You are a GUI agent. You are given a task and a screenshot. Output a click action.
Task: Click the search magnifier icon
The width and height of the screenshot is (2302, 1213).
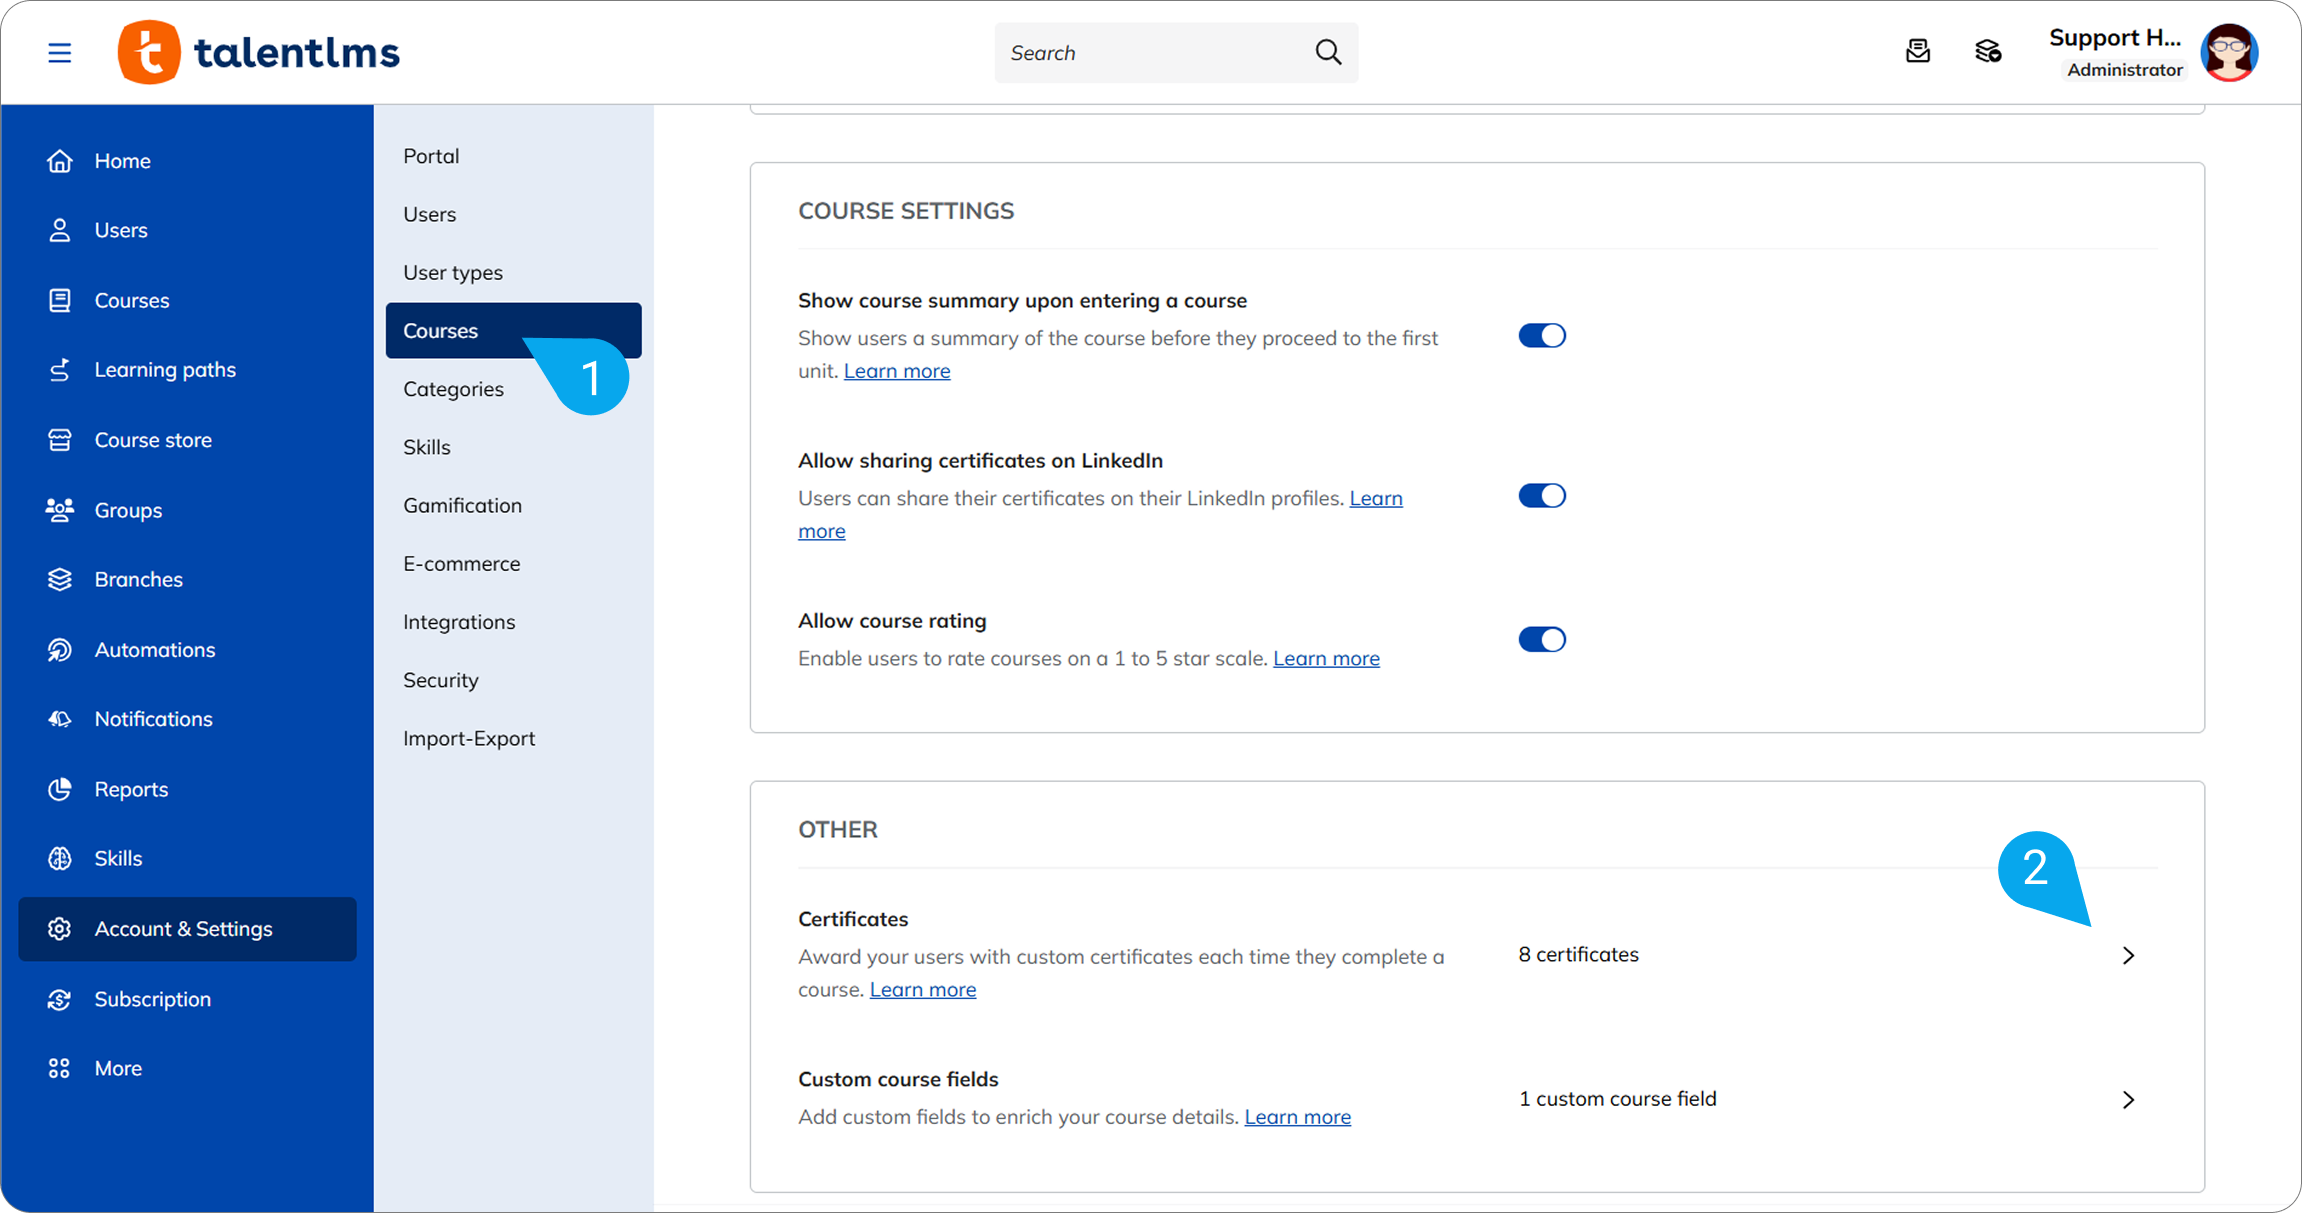[1327, 52]
